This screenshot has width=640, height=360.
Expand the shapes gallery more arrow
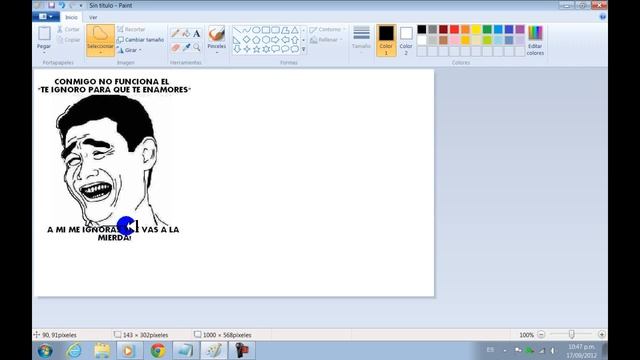coord(303,49)
